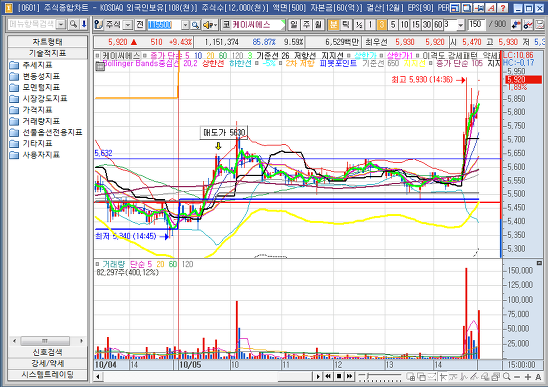548x387 pixels.
Task: Click the red letter A font icon
Action: [x=492, y=8]
